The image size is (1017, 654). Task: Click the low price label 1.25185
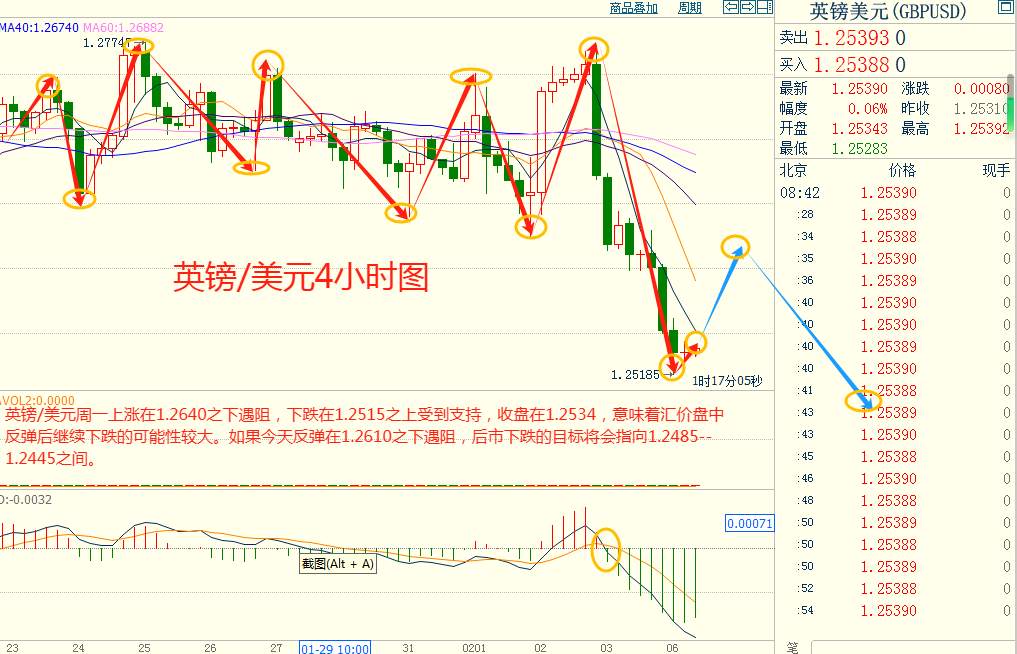(x=635, y=374)
